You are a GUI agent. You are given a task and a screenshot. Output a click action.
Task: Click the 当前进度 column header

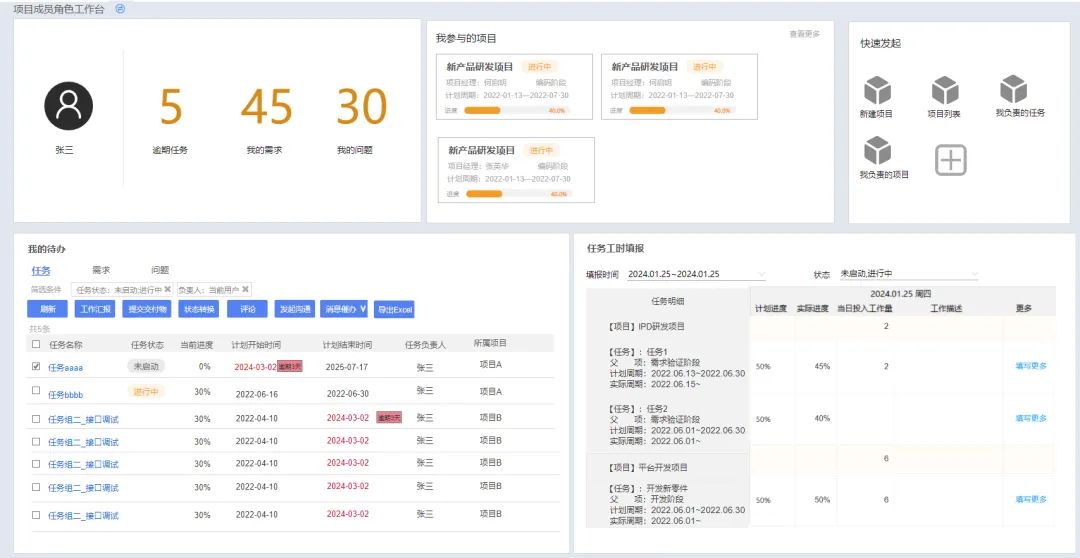tap(196, 345)
